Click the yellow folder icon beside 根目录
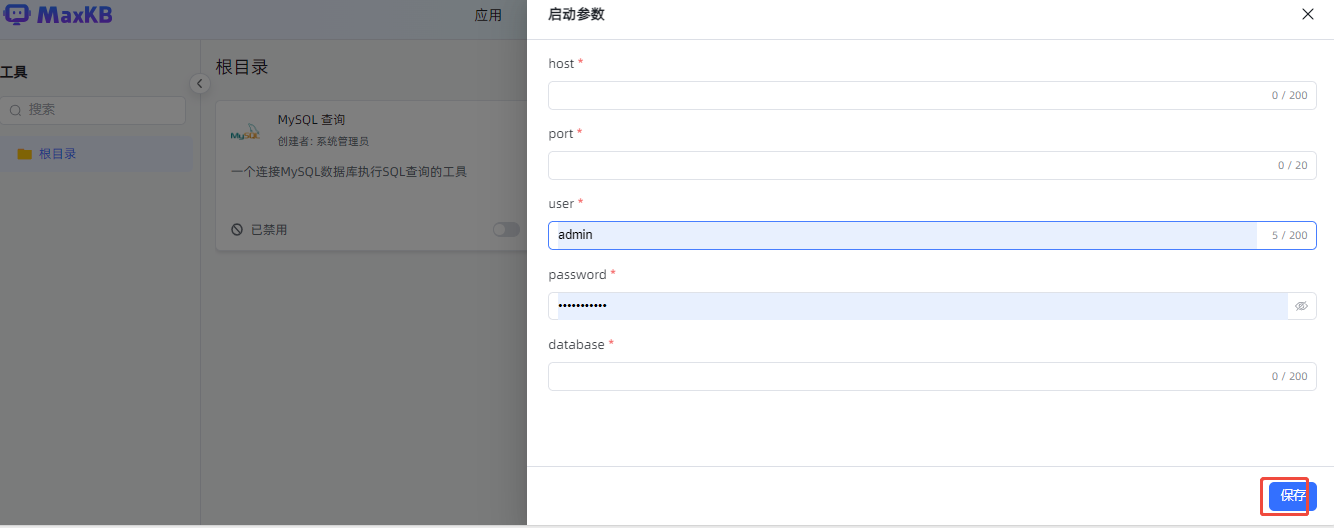The height and width of the screenshot is (528, 1334). point(25,154)
